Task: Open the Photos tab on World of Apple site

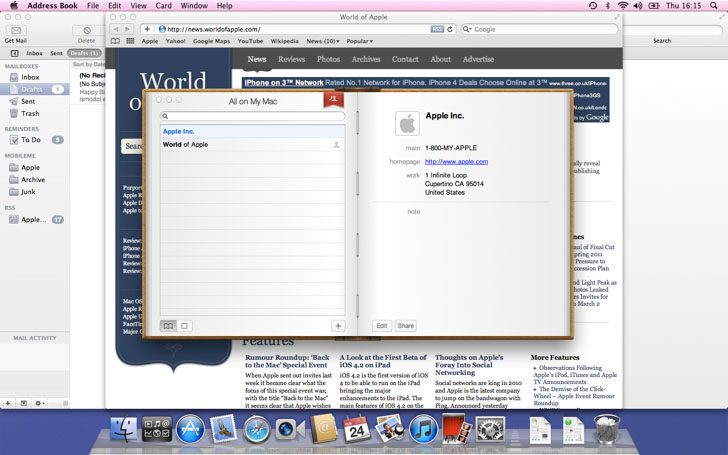Action: tap(328, 59)
